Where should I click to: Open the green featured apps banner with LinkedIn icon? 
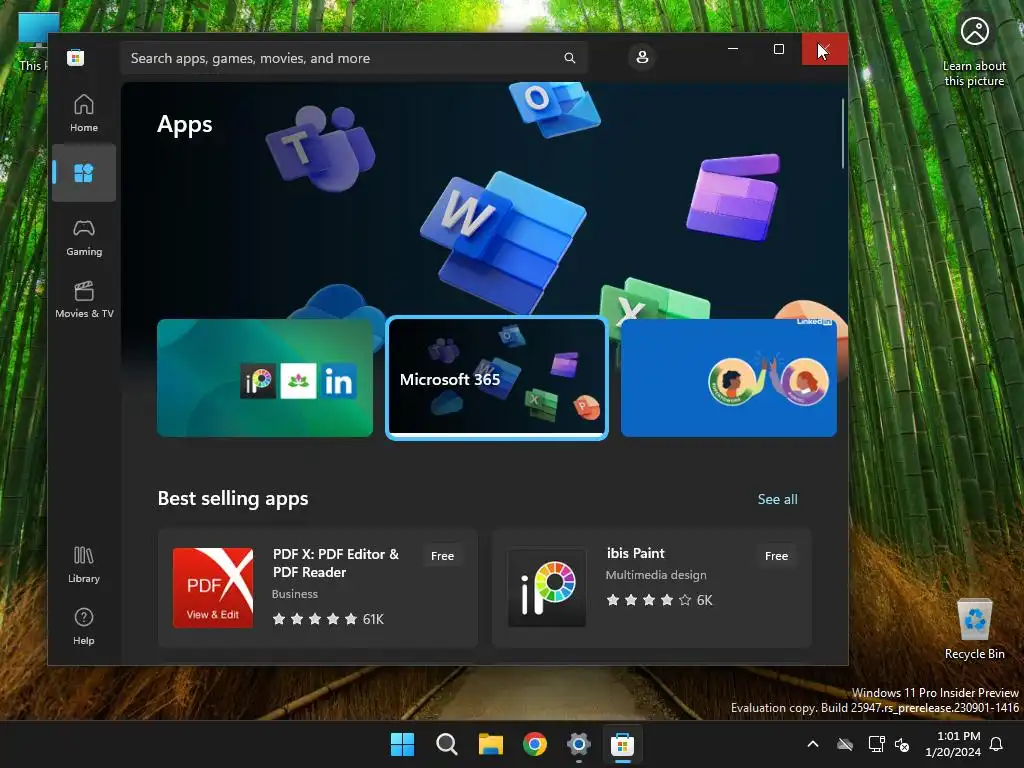pyautogui.click(x=264, y=378)
